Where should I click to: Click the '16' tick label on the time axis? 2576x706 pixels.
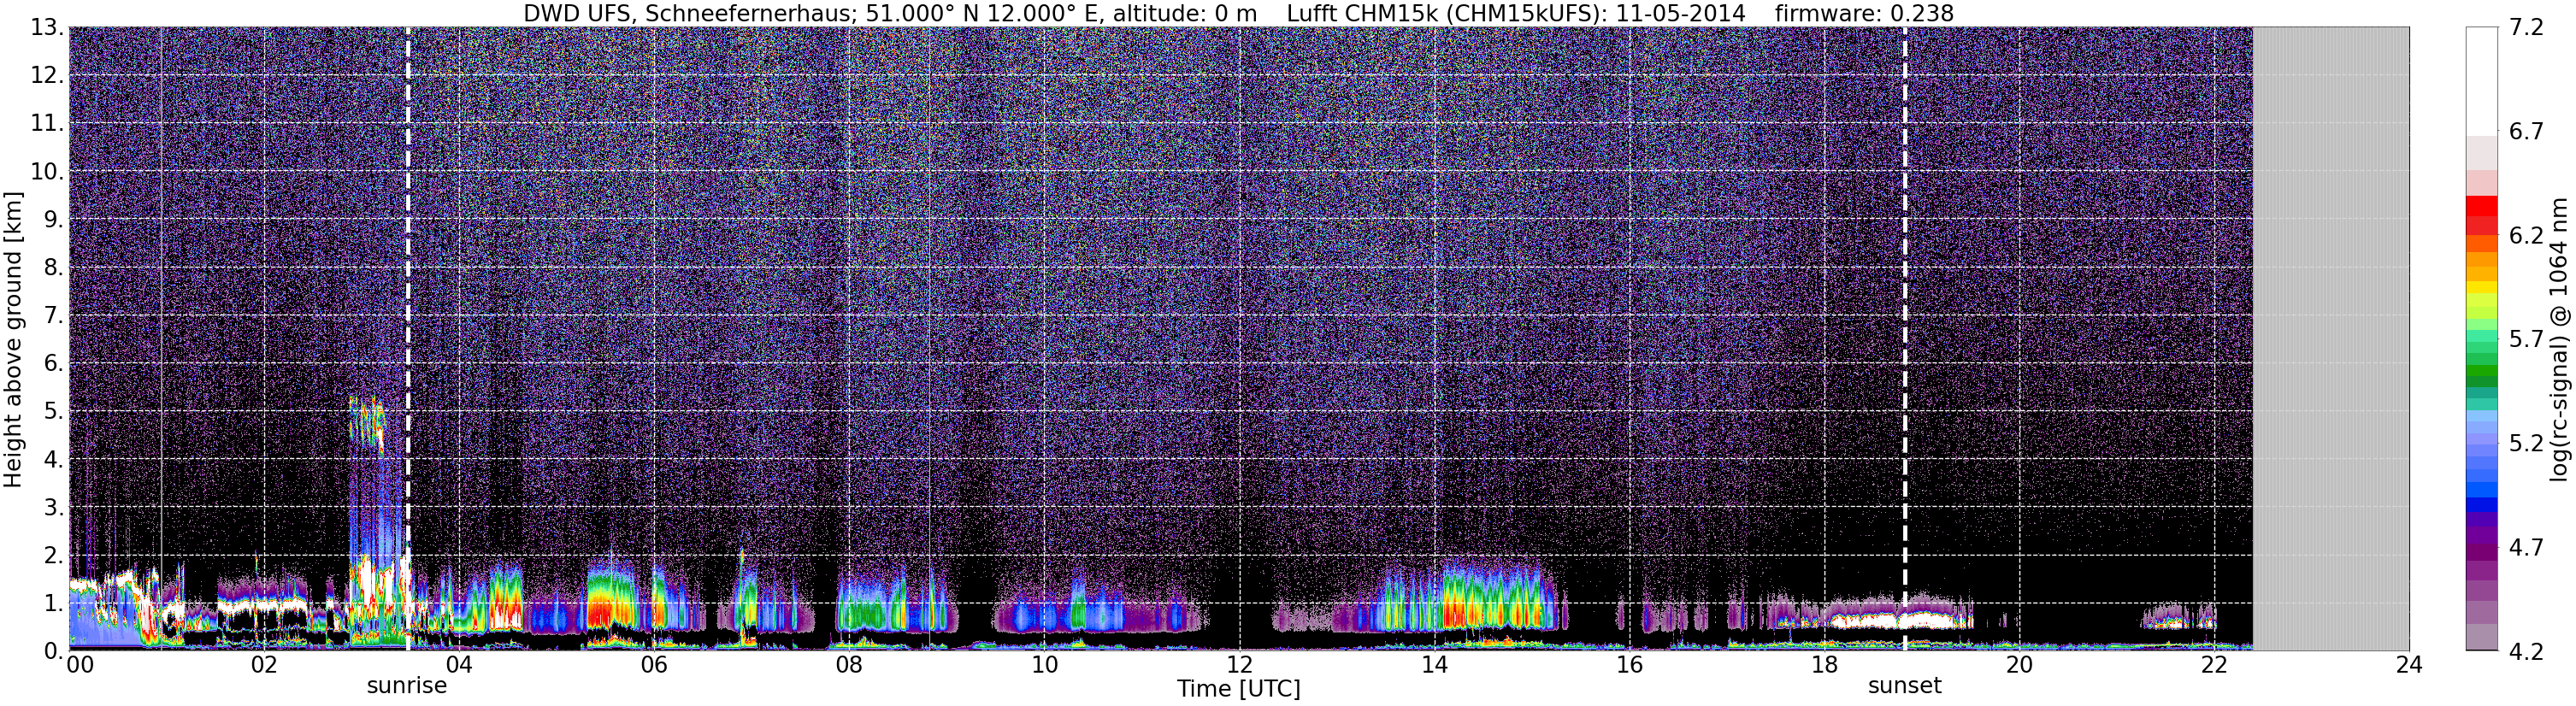pyautogui.click(x=1629, y=666)
